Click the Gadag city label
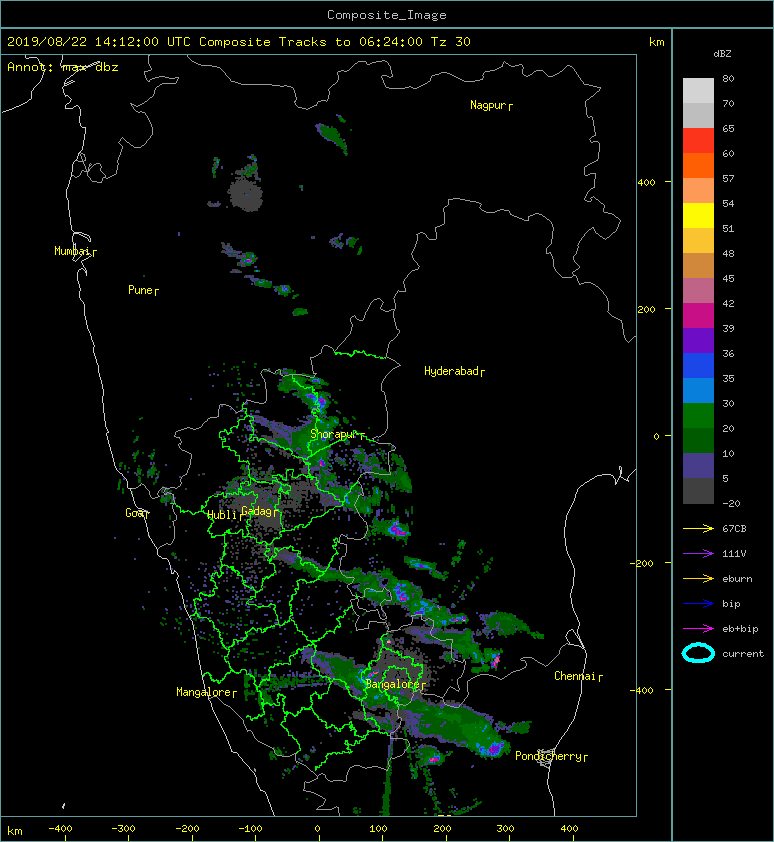The height and width of the screenshot is (842, 774). (x=257, y=511)
